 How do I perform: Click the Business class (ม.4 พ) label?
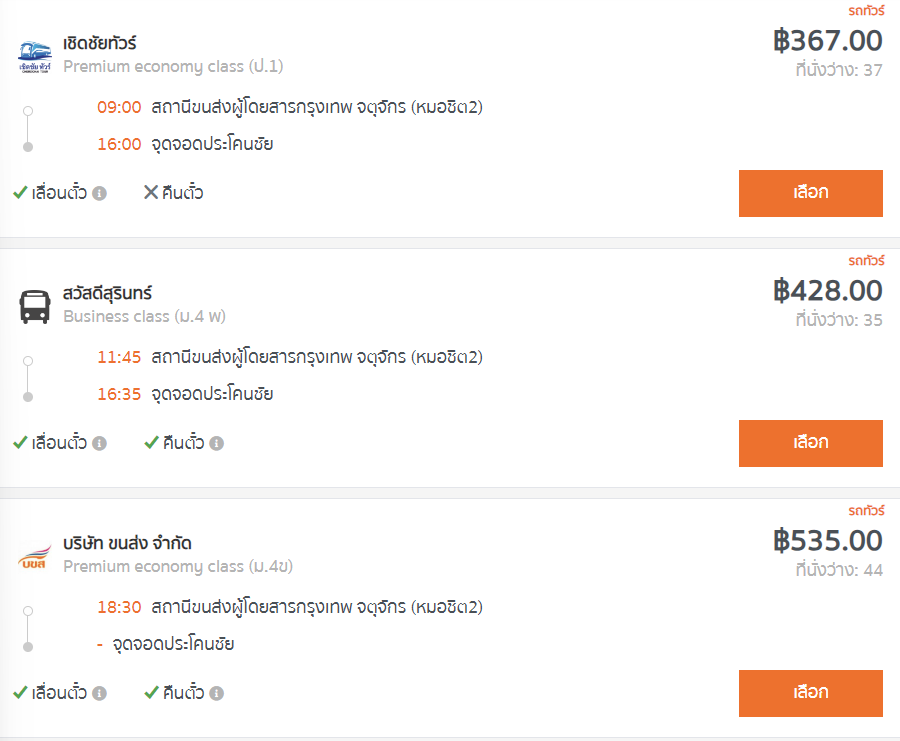click(x=145, y=317)
